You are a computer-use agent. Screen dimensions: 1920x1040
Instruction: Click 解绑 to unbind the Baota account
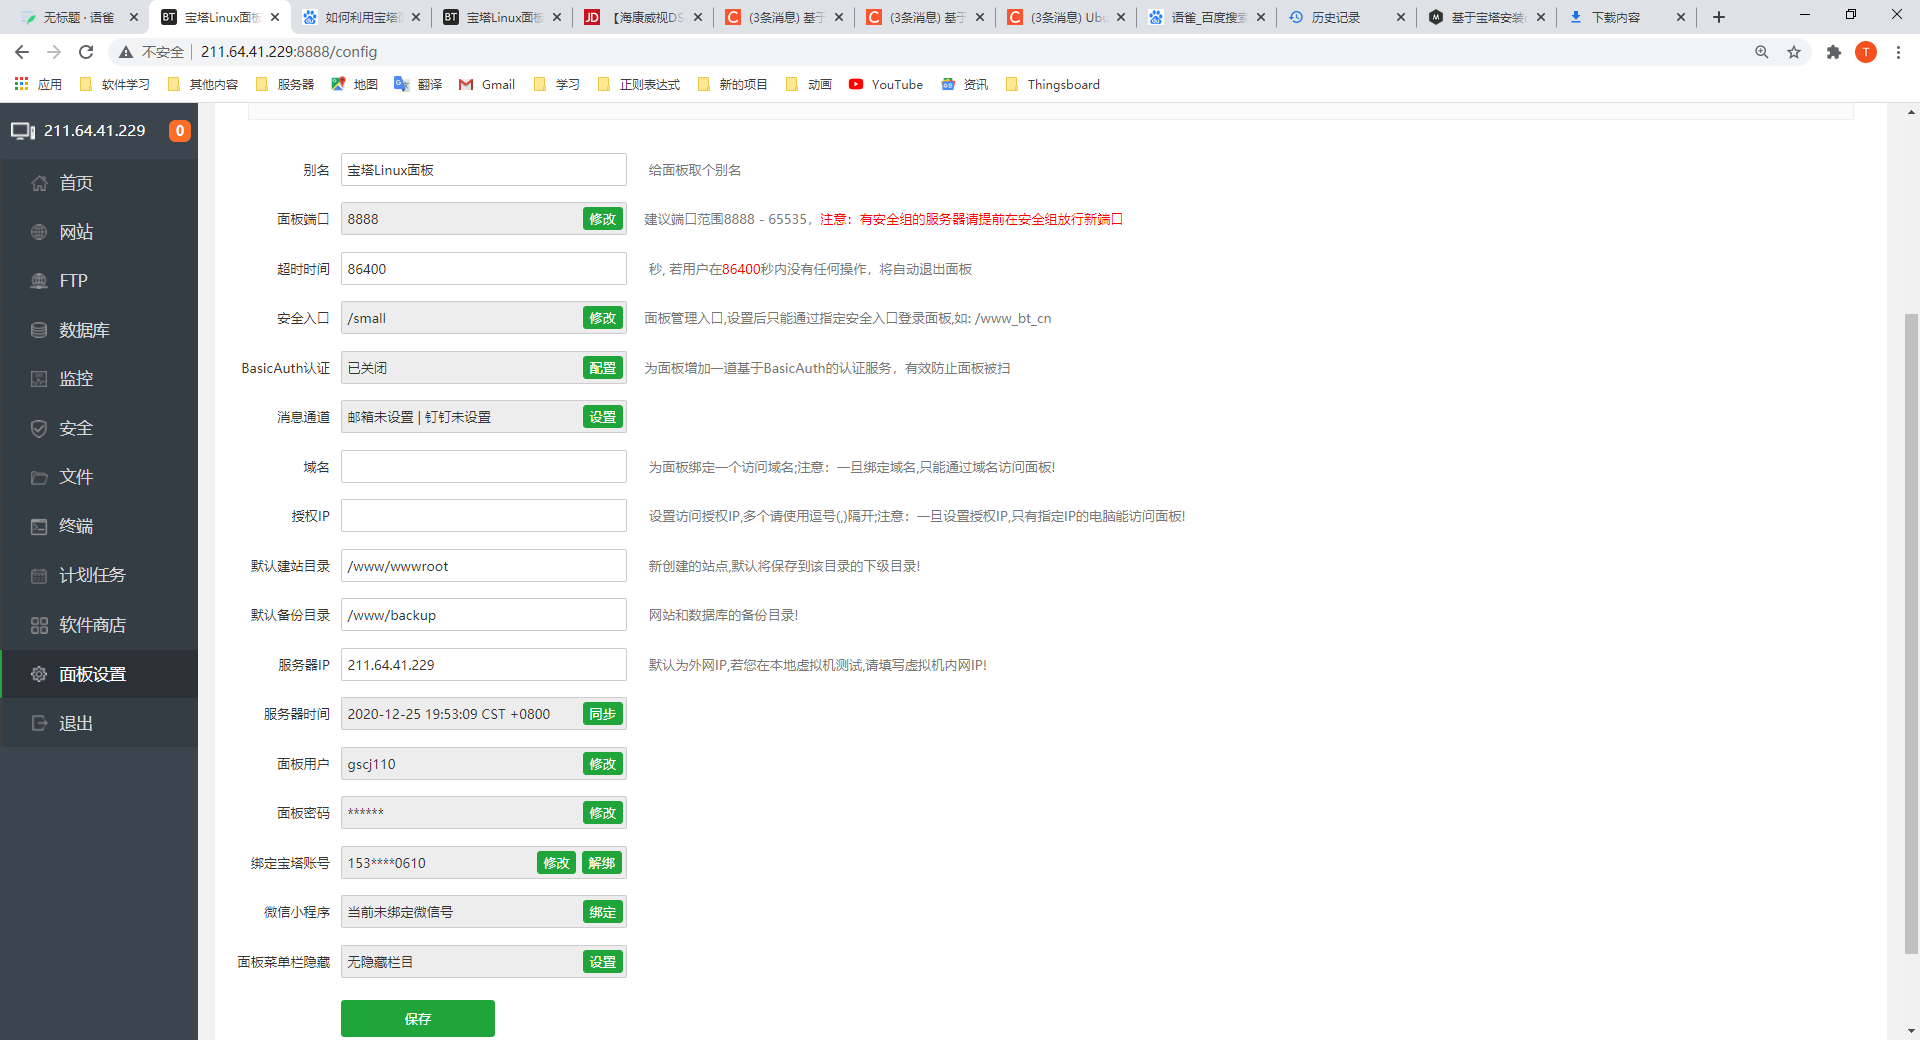(x=602, y=863)
